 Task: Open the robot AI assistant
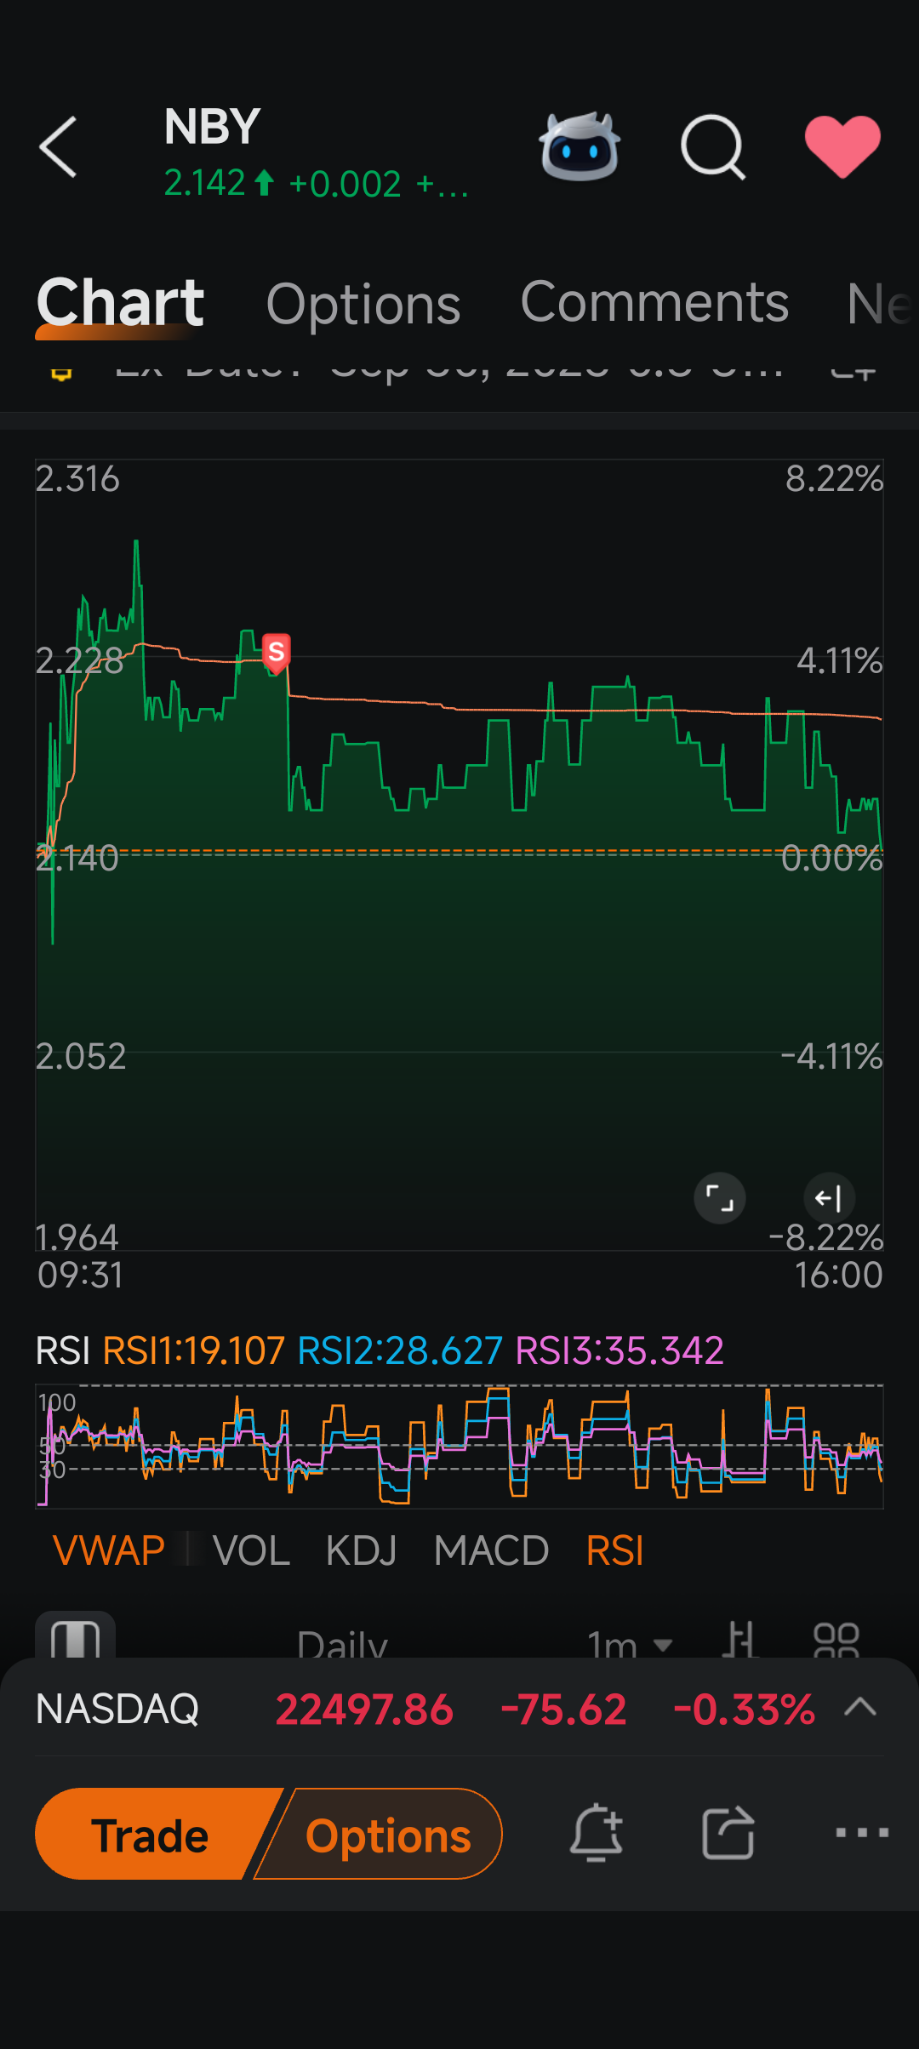point(579,147)
